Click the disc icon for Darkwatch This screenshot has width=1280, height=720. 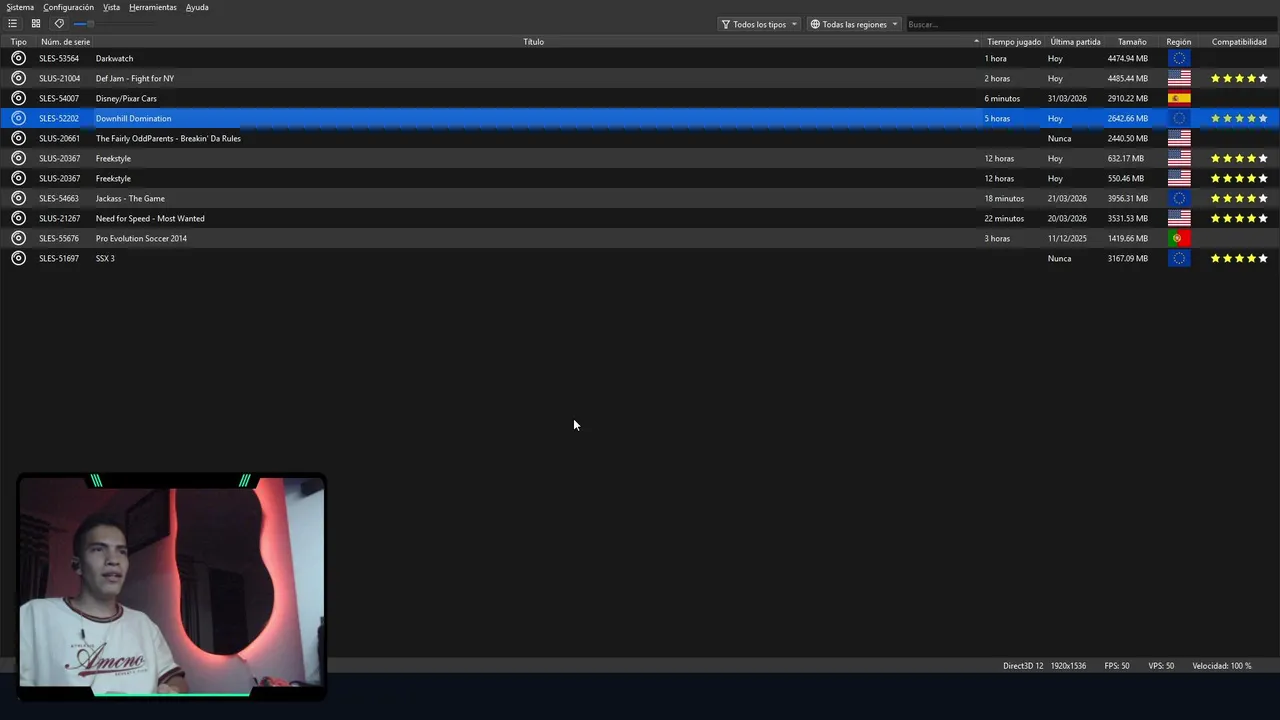(x=18, y=58)
